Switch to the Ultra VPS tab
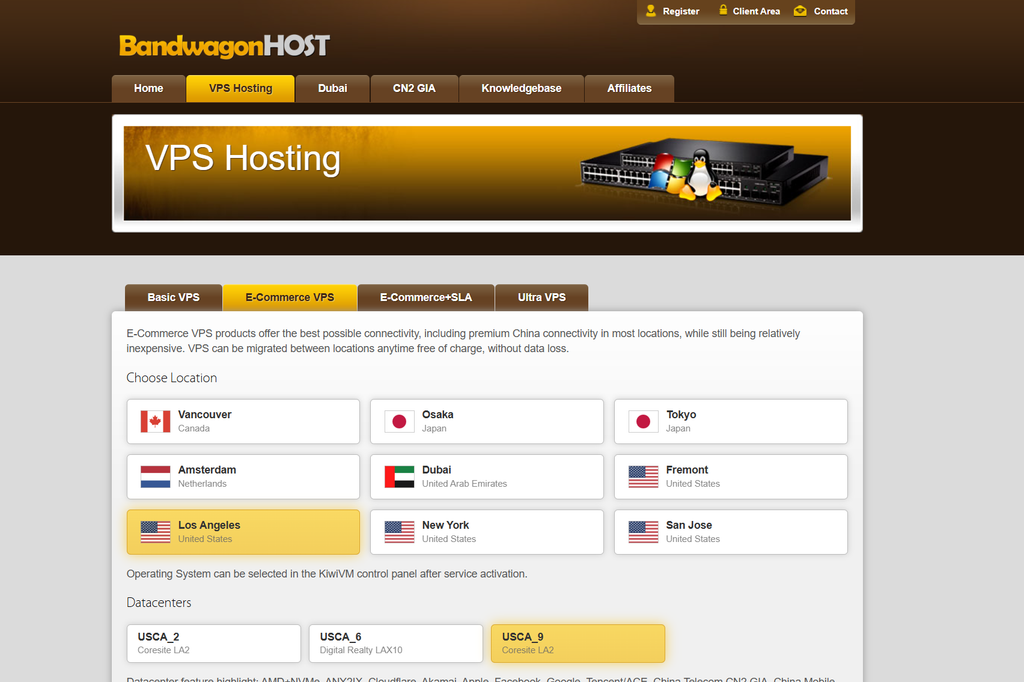 [x=542, y=297]
